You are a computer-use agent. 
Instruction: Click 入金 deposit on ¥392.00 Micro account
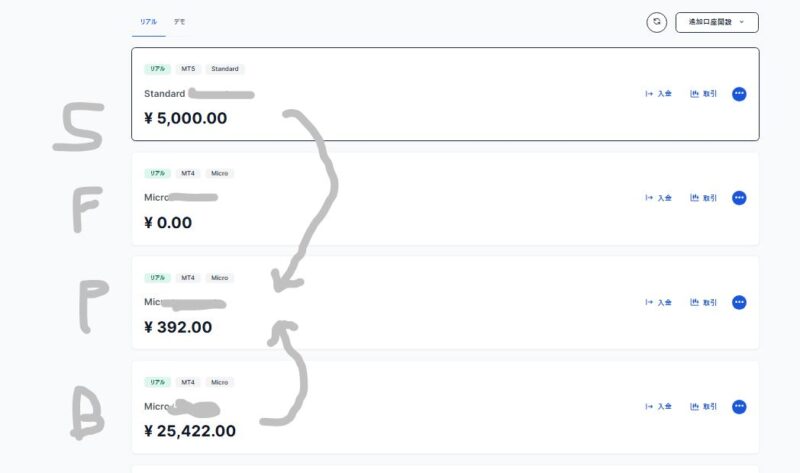point(658,303)
